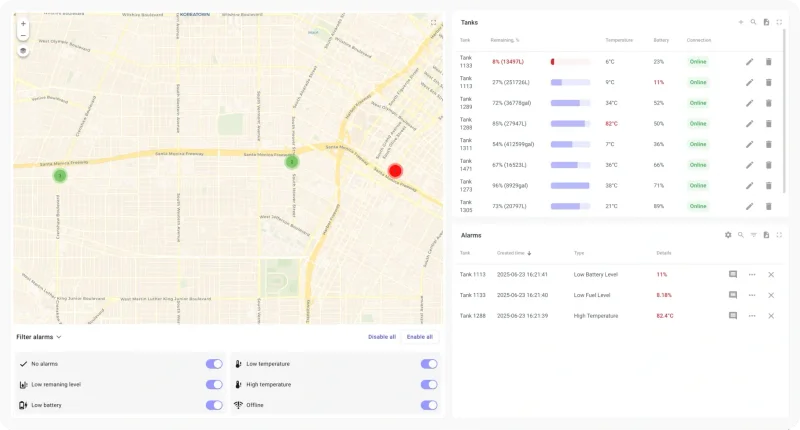Toggle the No alarms filter
This screenshot has width=800, height=430.
pyautogui.click(x=214, y=364)
